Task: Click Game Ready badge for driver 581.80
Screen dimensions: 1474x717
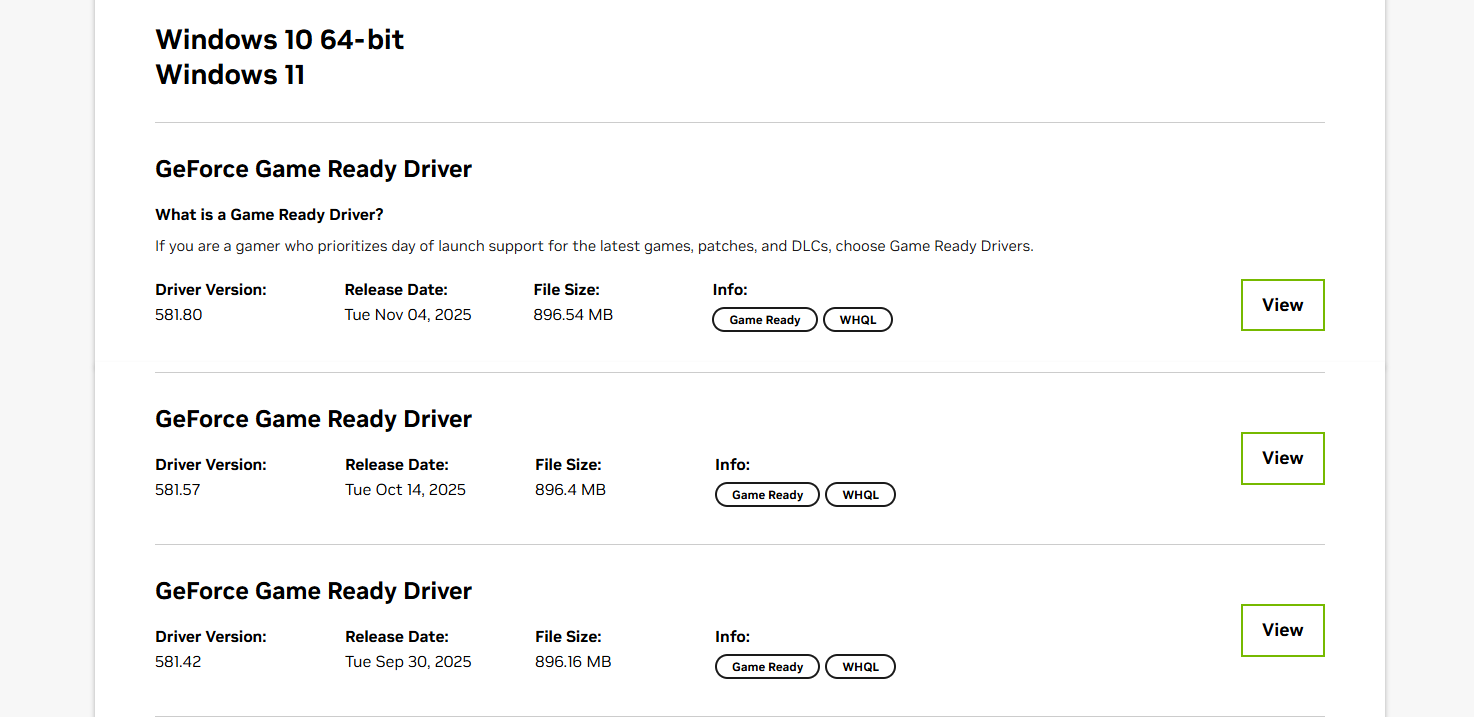Action: [x=764, y=320]
